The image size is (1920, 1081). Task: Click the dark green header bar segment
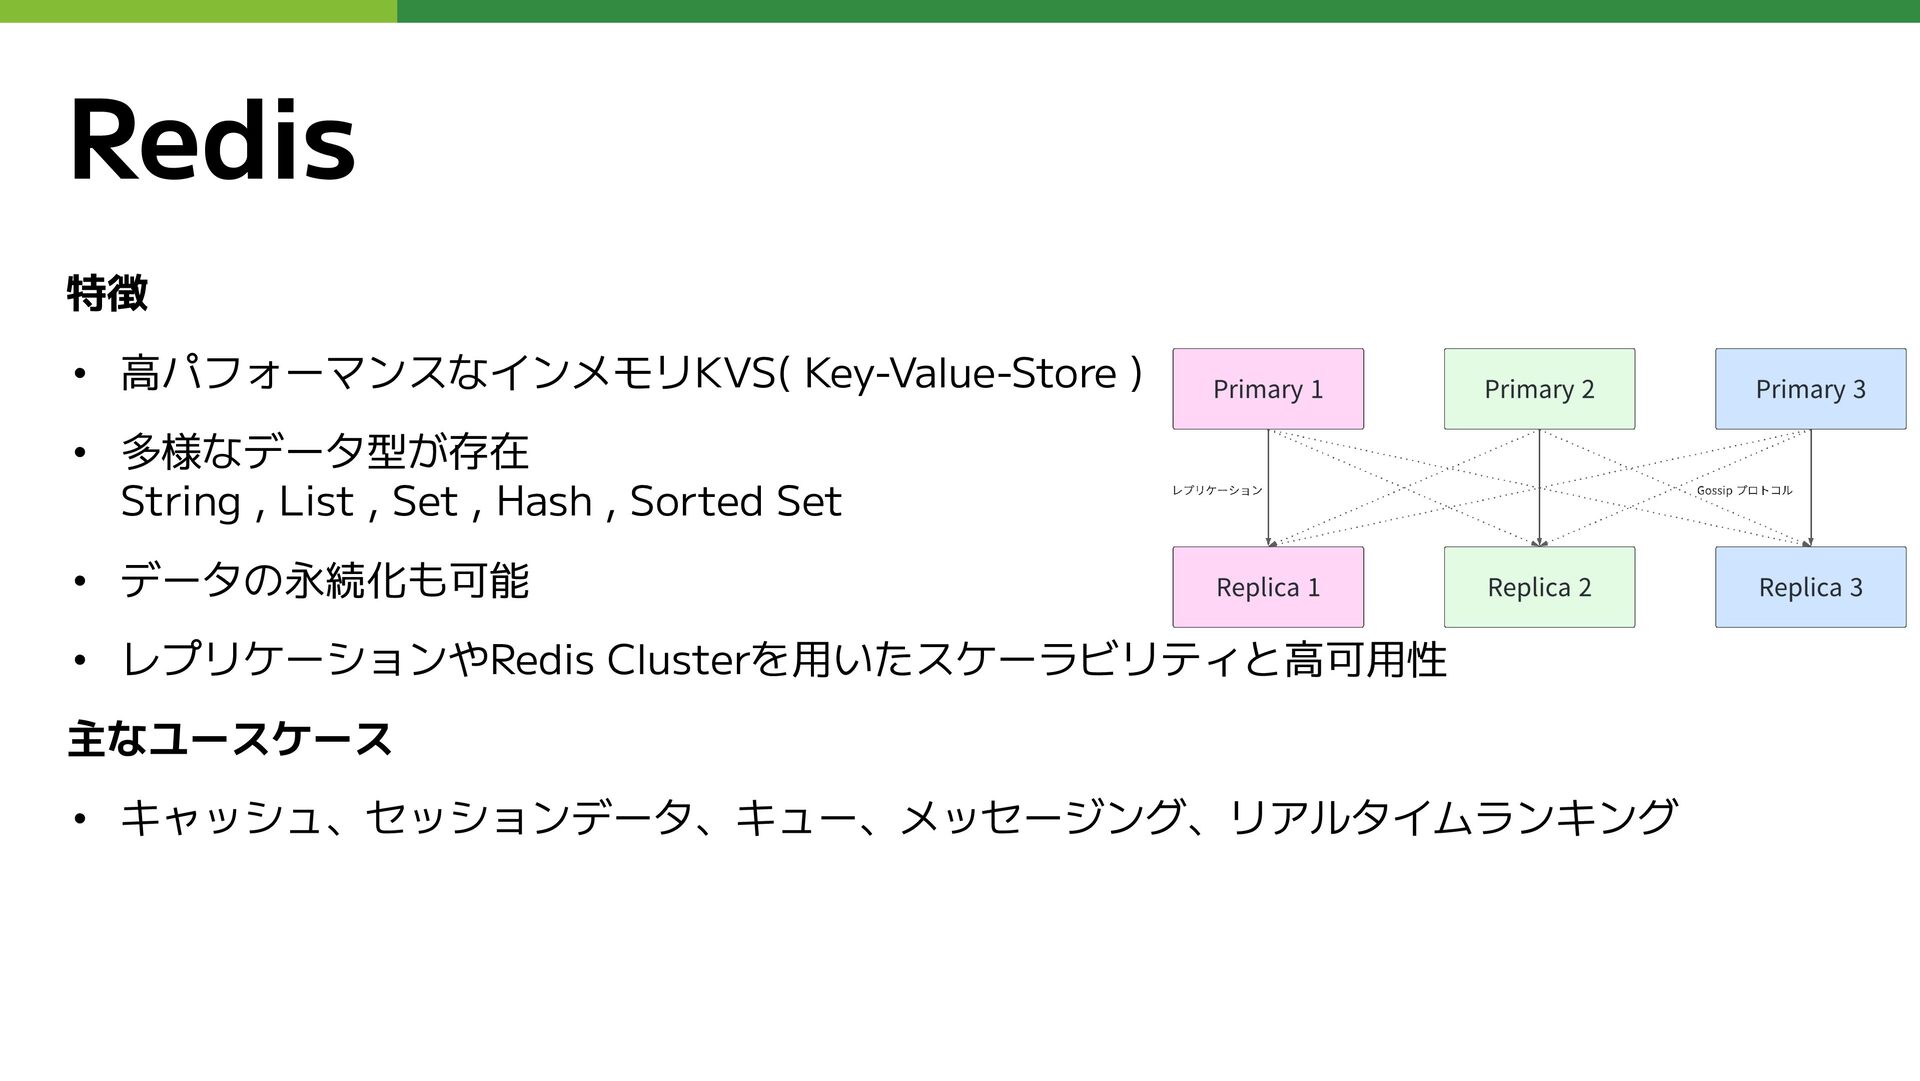tap(1158, 11)
